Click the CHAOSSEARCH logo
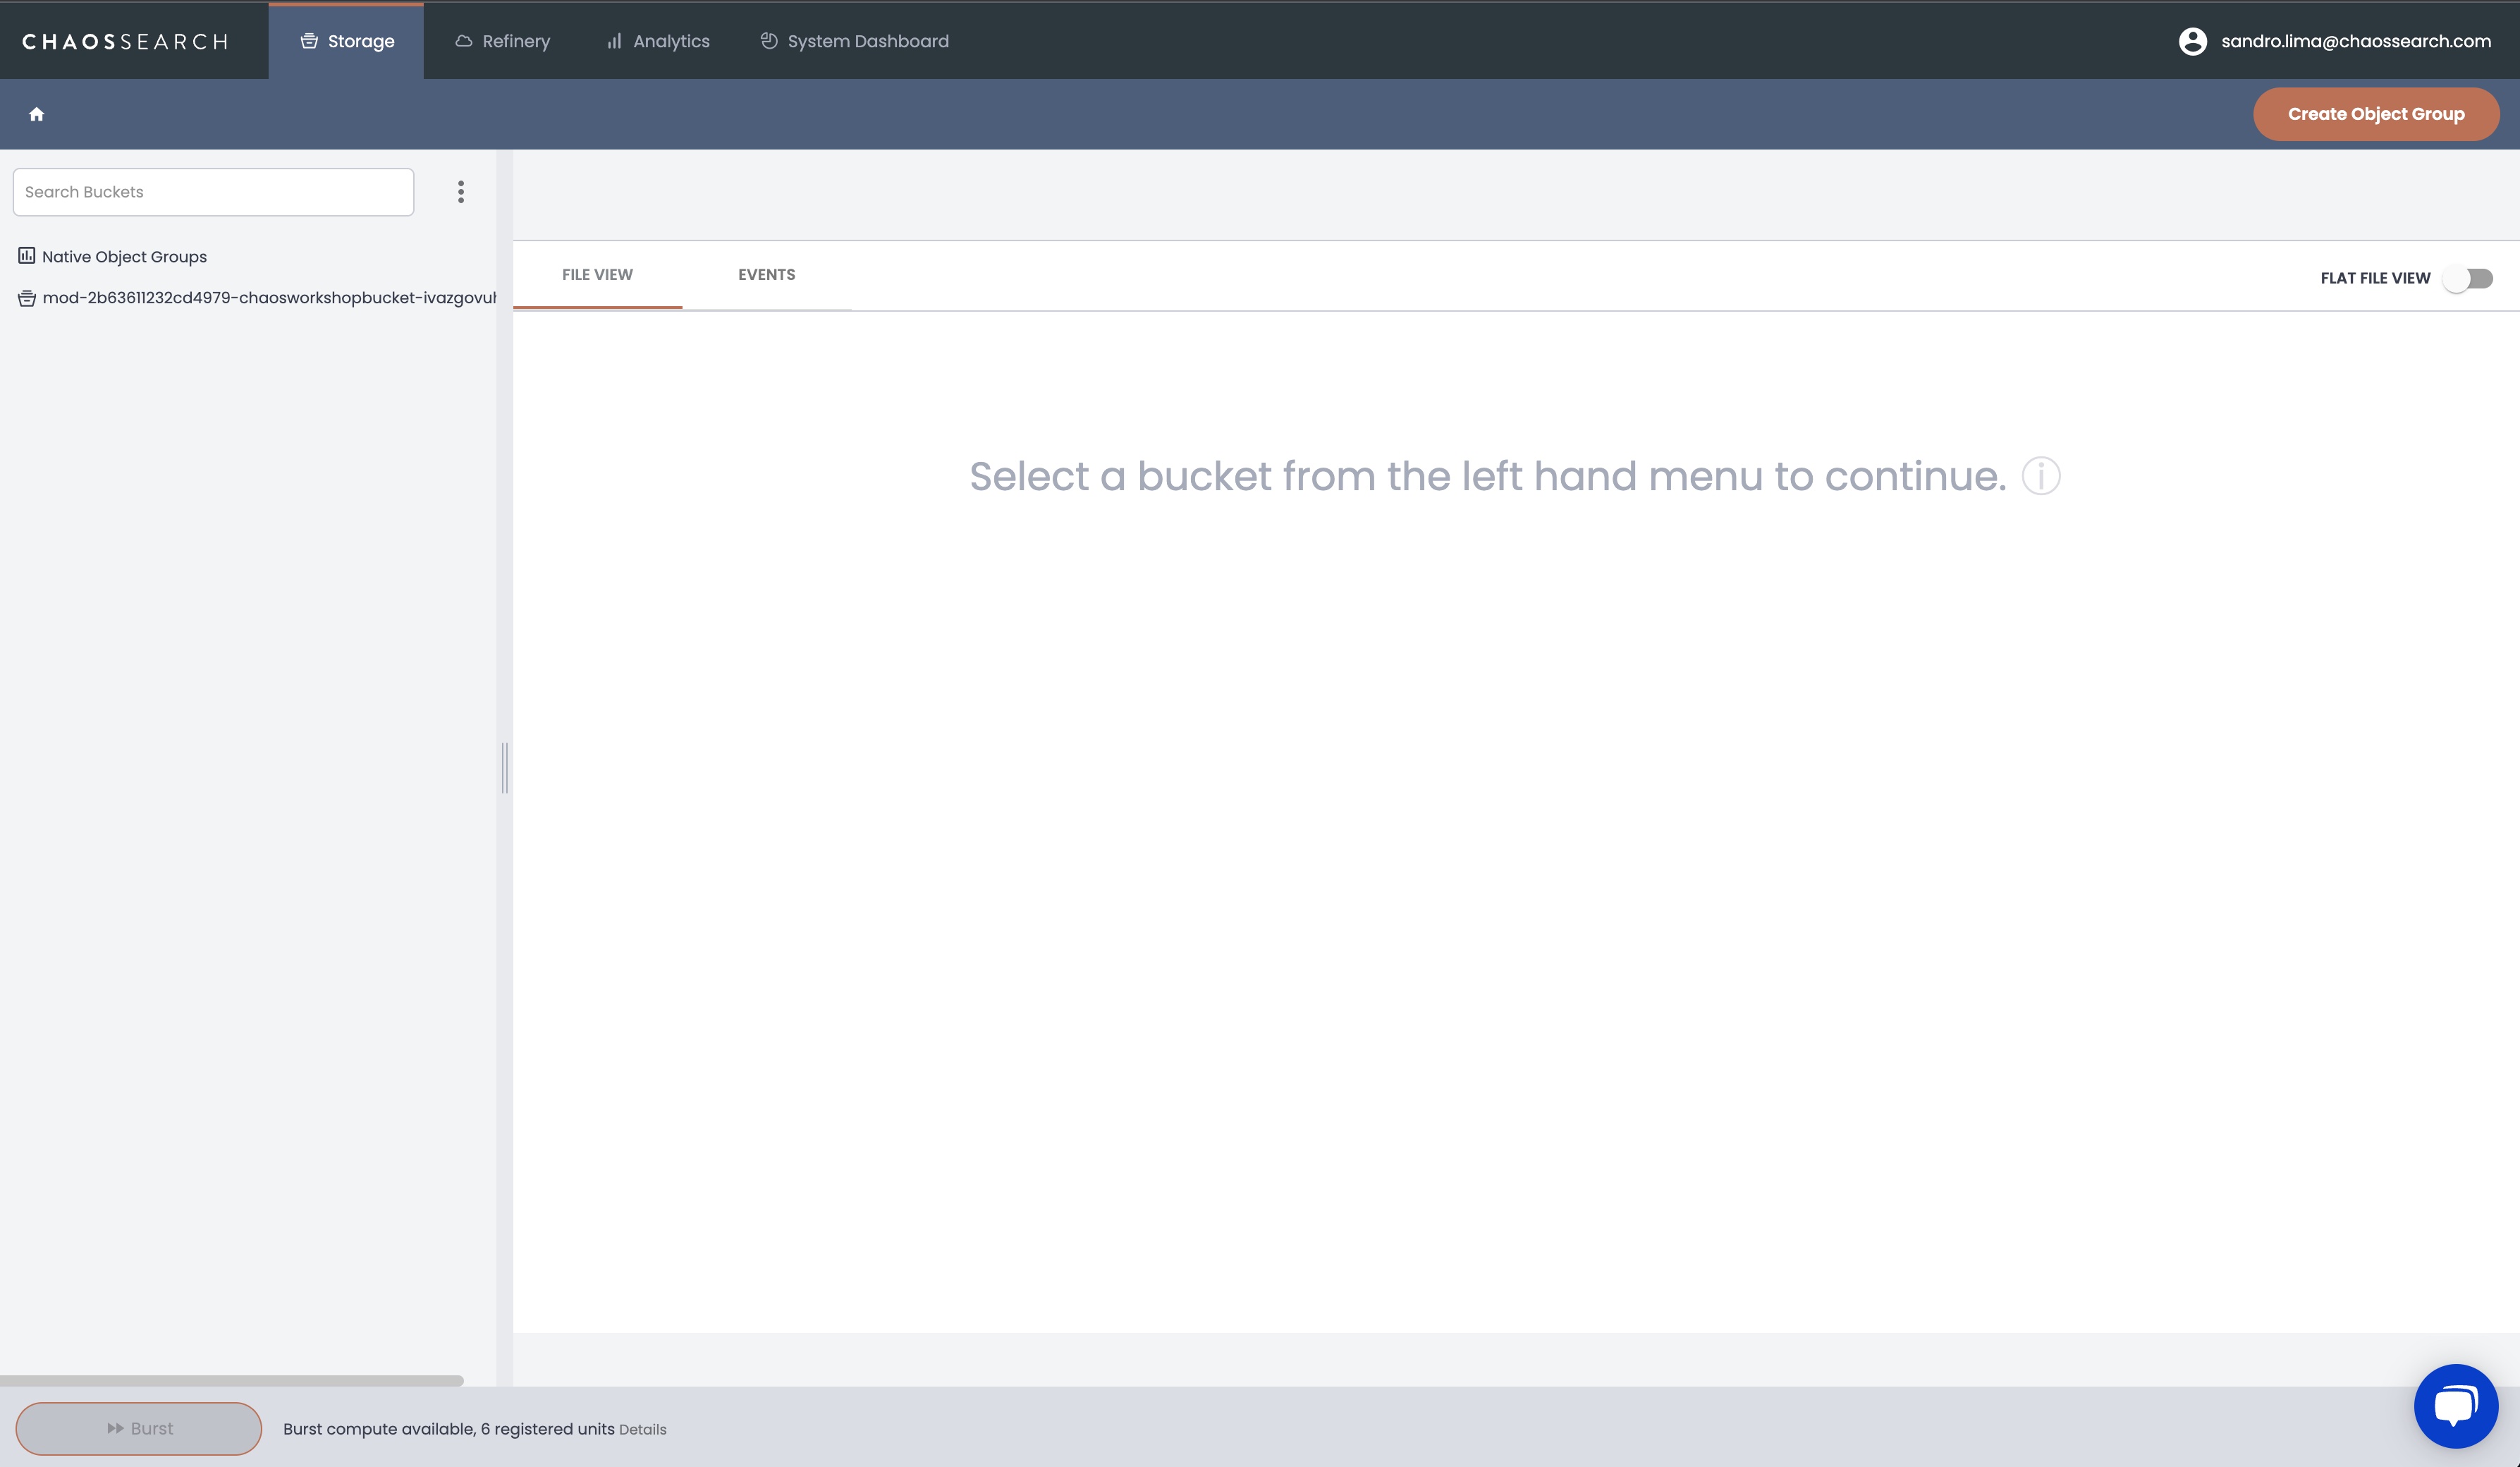 [x=125, y=41]
